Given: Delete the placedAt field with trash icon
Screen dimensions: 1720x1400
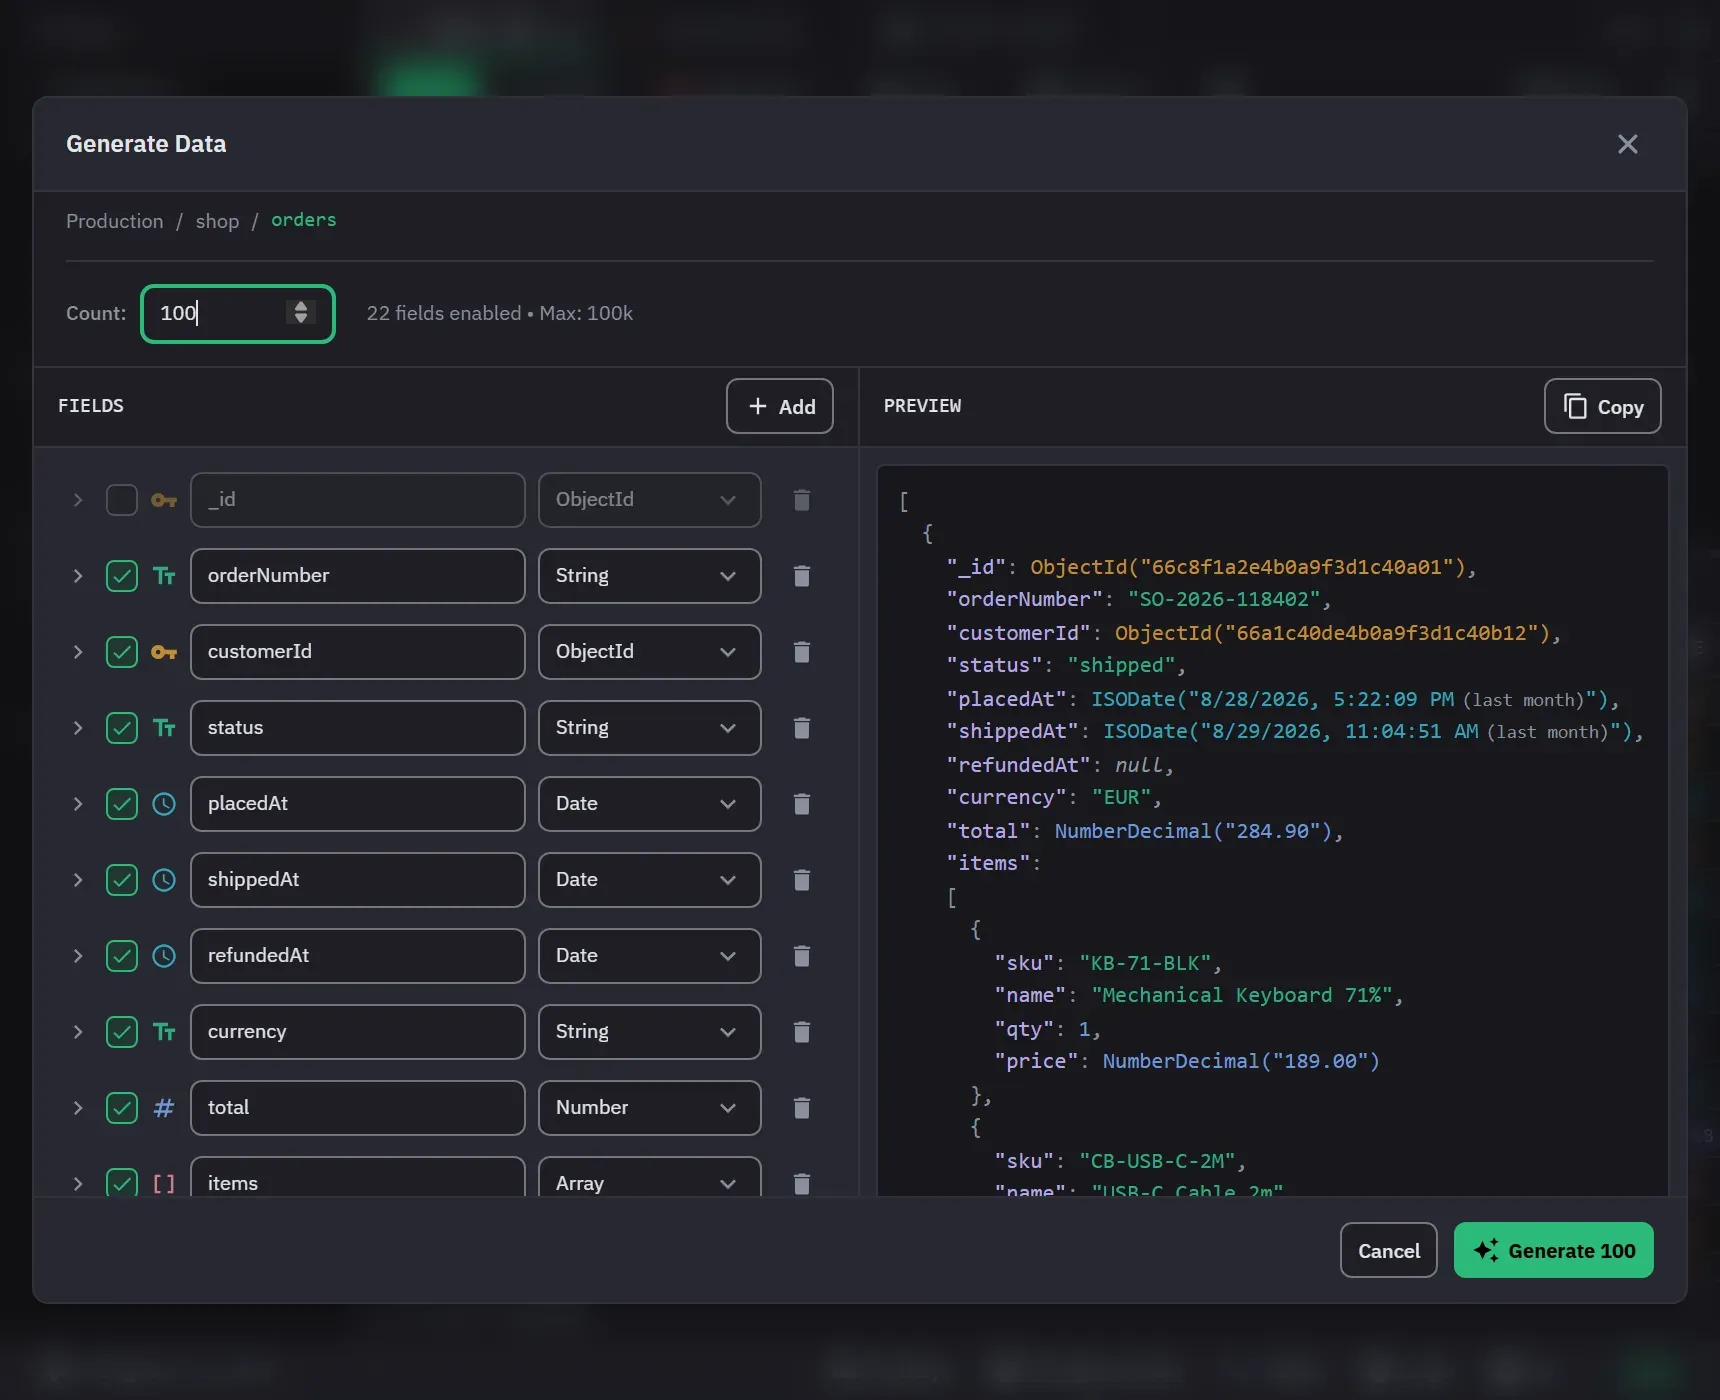Looking at the screenshot, I should coord(801,804).
